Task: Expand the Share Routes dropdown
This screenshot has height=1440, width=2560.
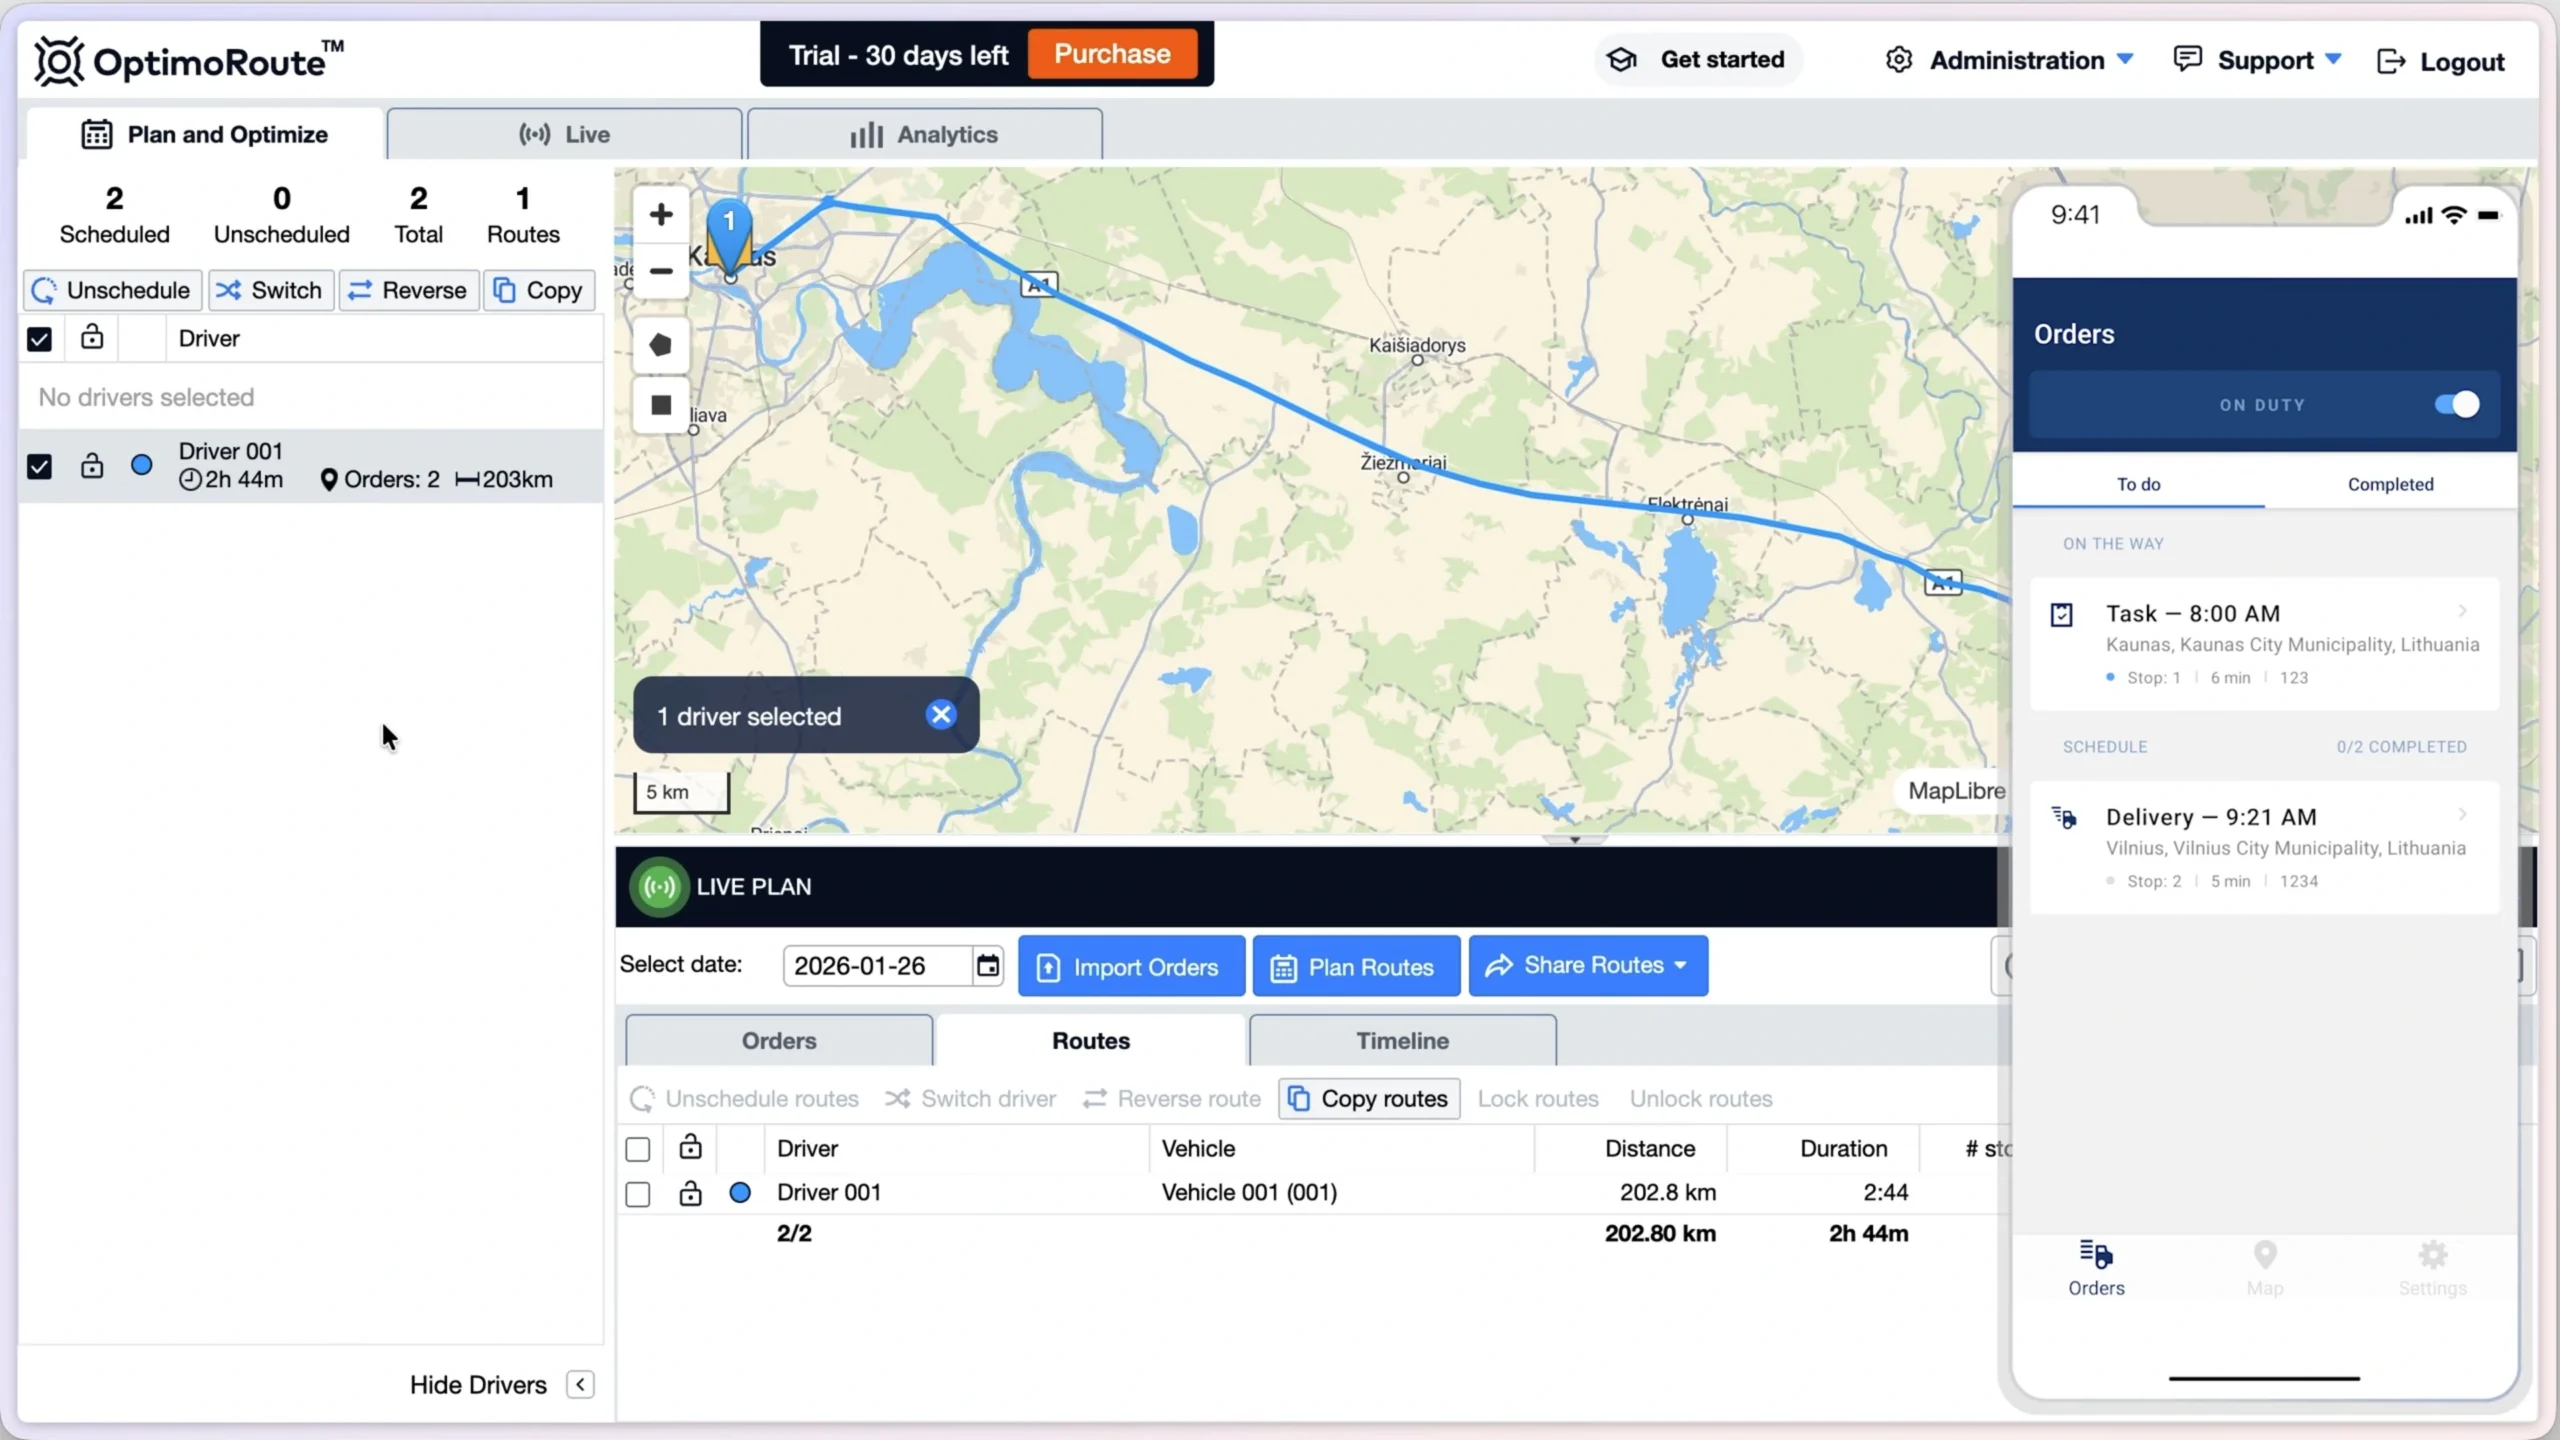Action: click(x=1588, y=966)
